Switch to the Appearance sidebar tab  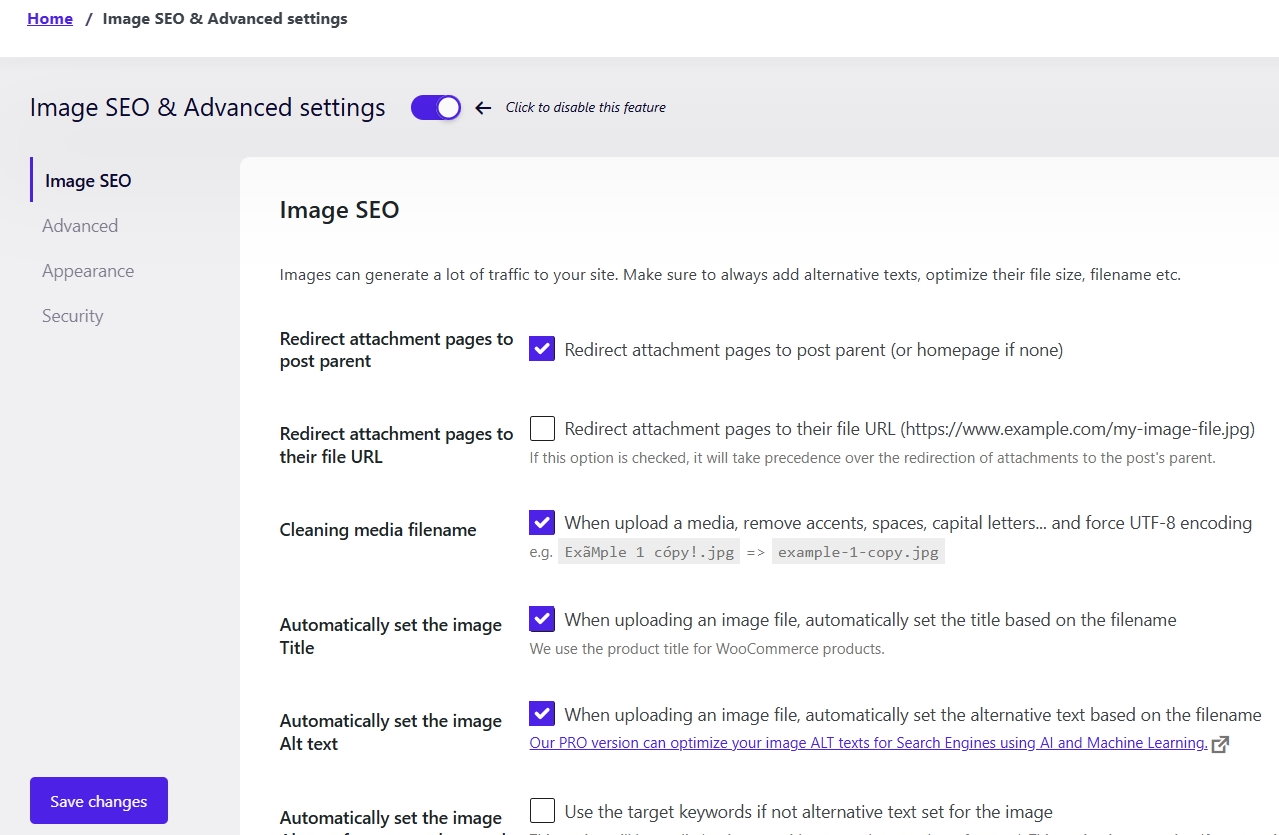coord(88,271)
